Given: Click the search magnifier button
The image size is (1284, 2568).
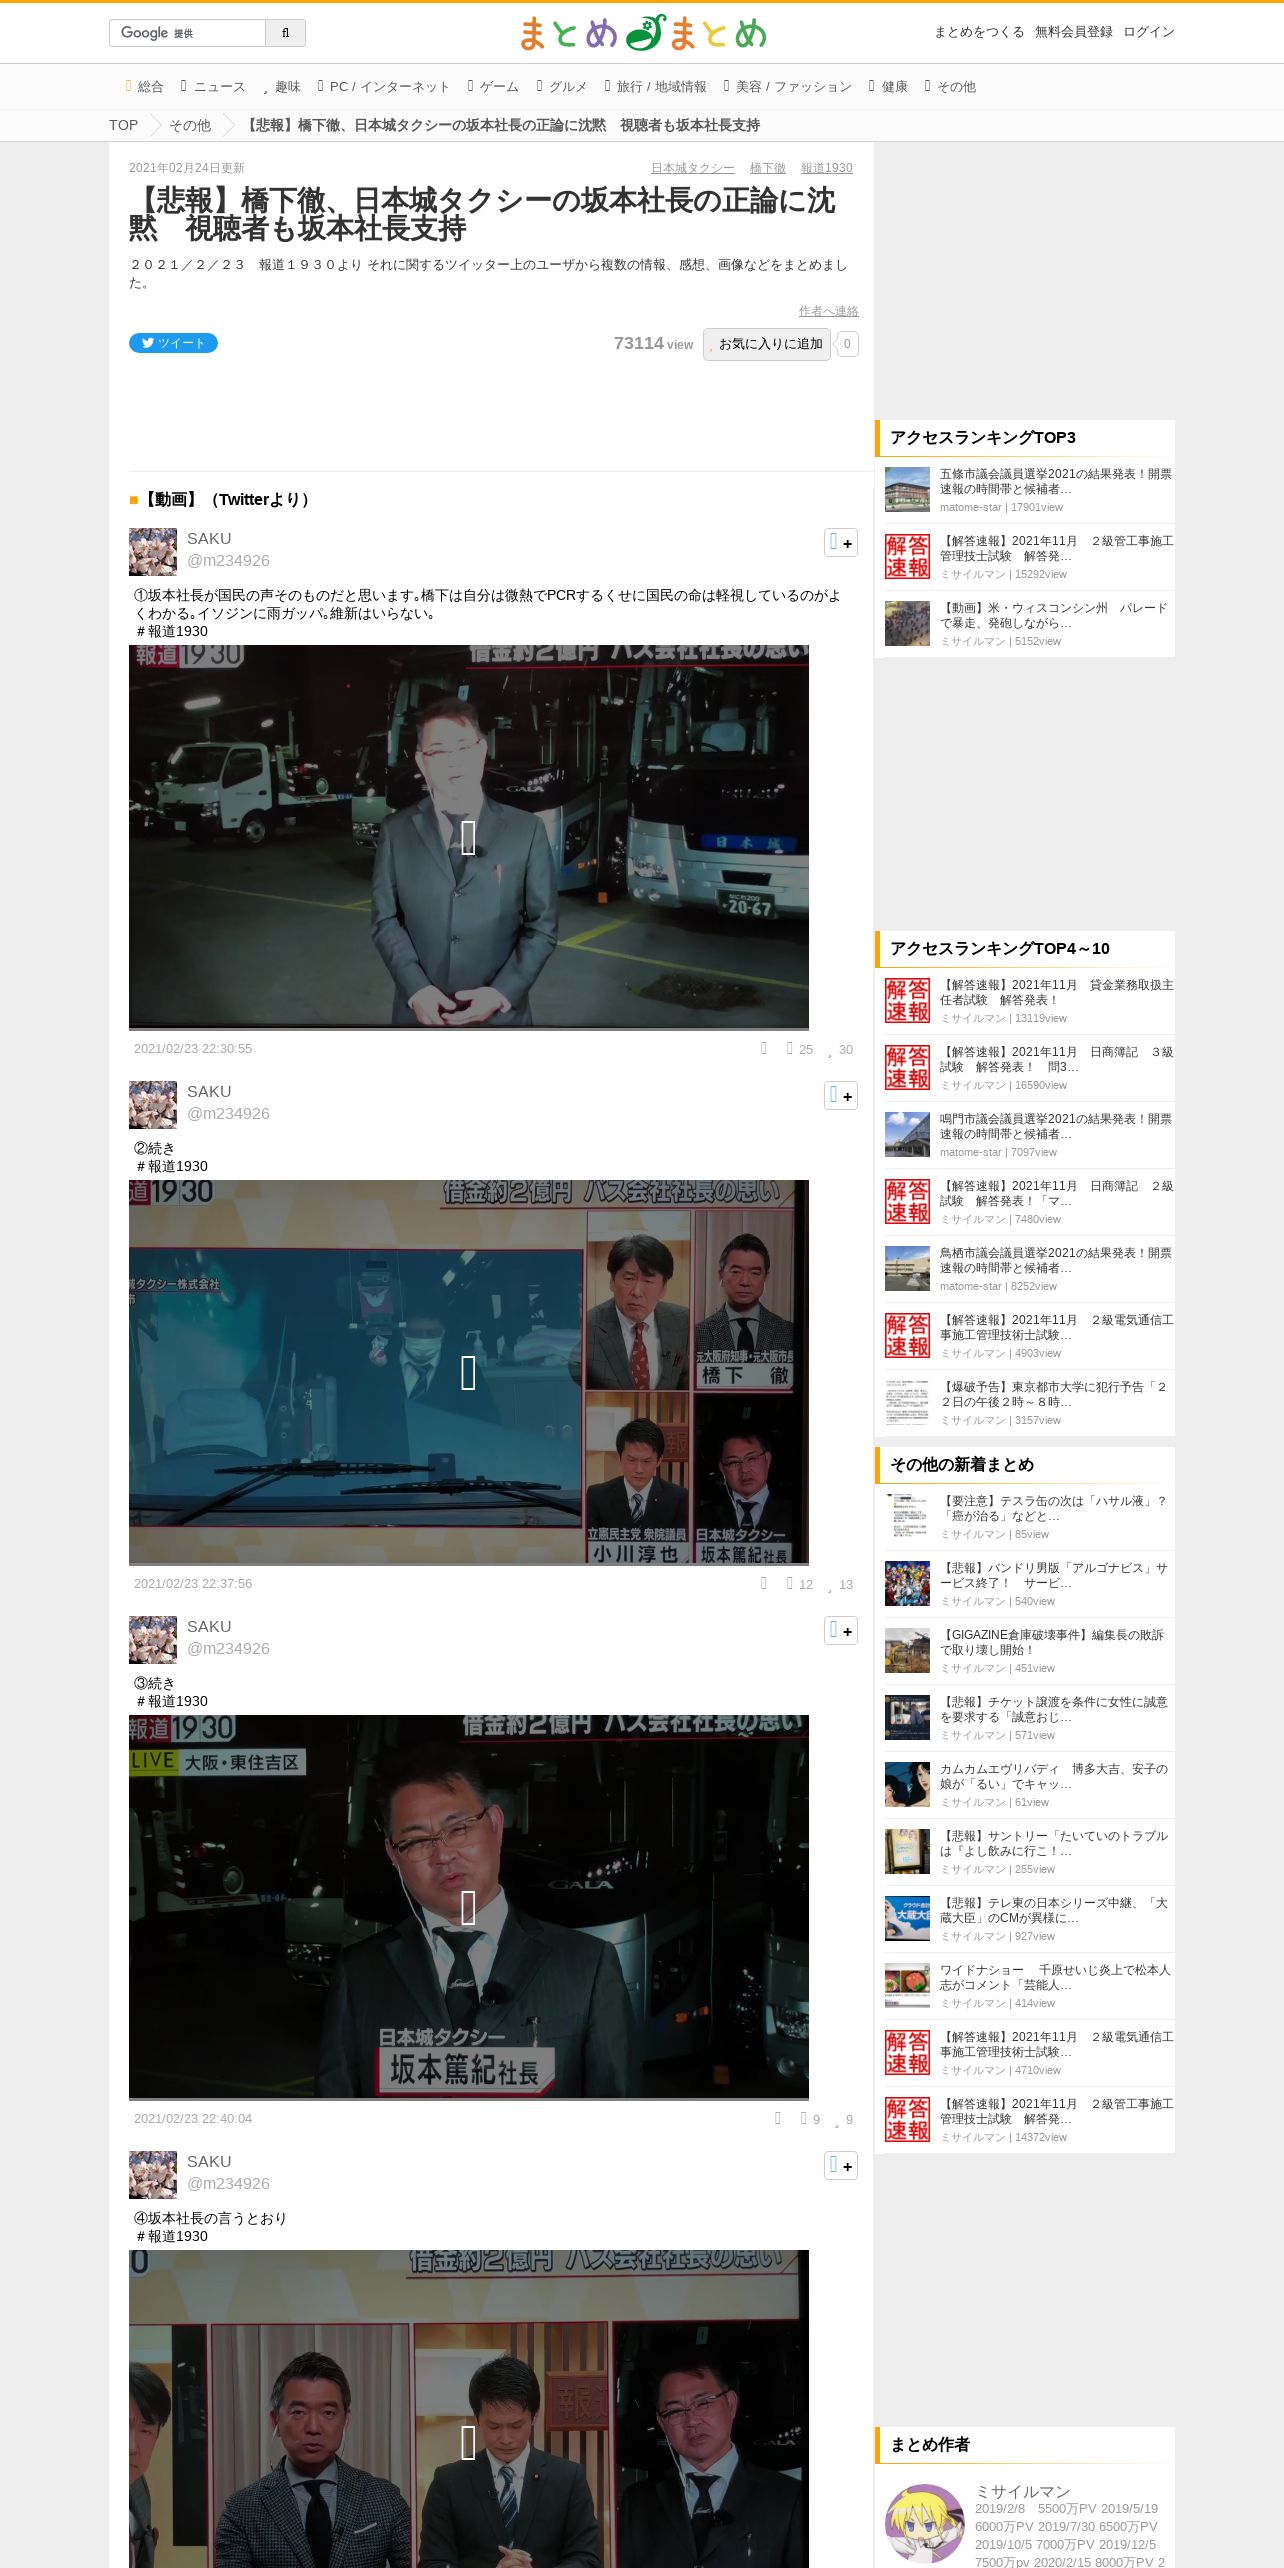Looking at the screenshot, I should [285, 33].
